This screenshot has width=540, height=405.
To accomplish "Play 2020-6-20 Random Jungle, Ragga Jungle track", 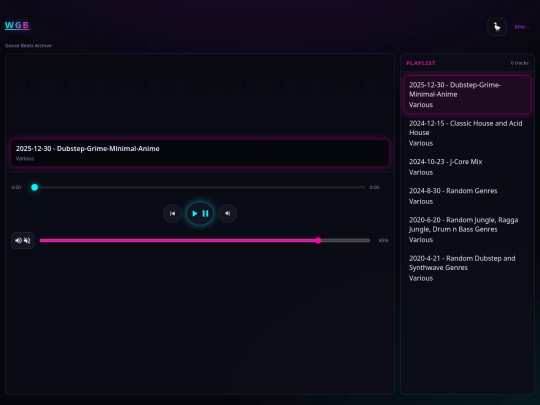I will pyautogui.click(x=467, y=229).
